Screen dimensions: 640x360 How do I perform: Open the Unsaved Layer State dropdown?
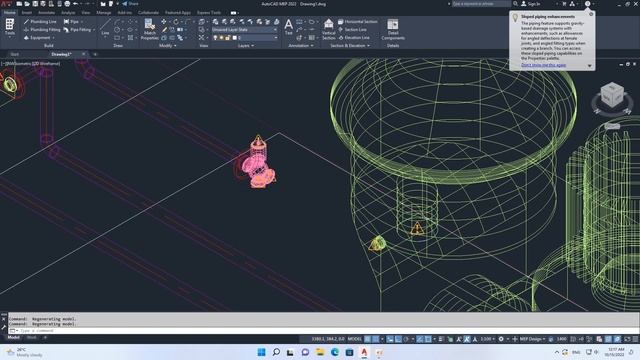tap(244, 30)
